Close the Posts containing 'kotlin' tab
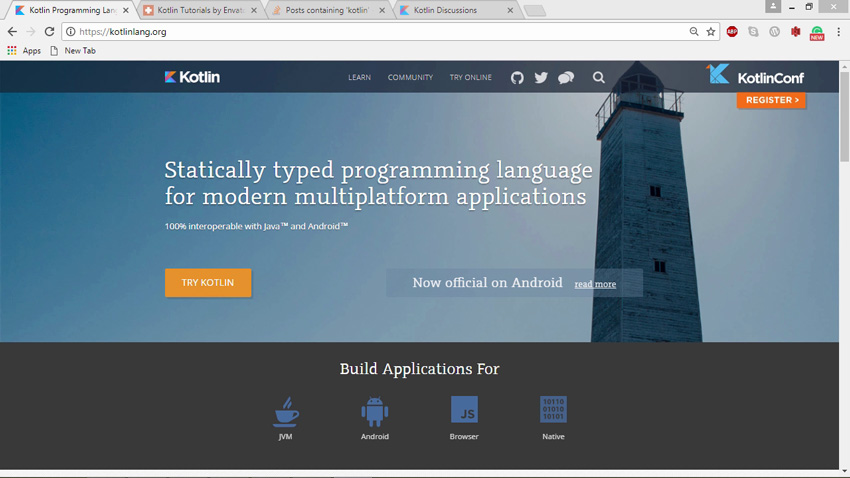850x478 pixels. [x=382, y=10]
